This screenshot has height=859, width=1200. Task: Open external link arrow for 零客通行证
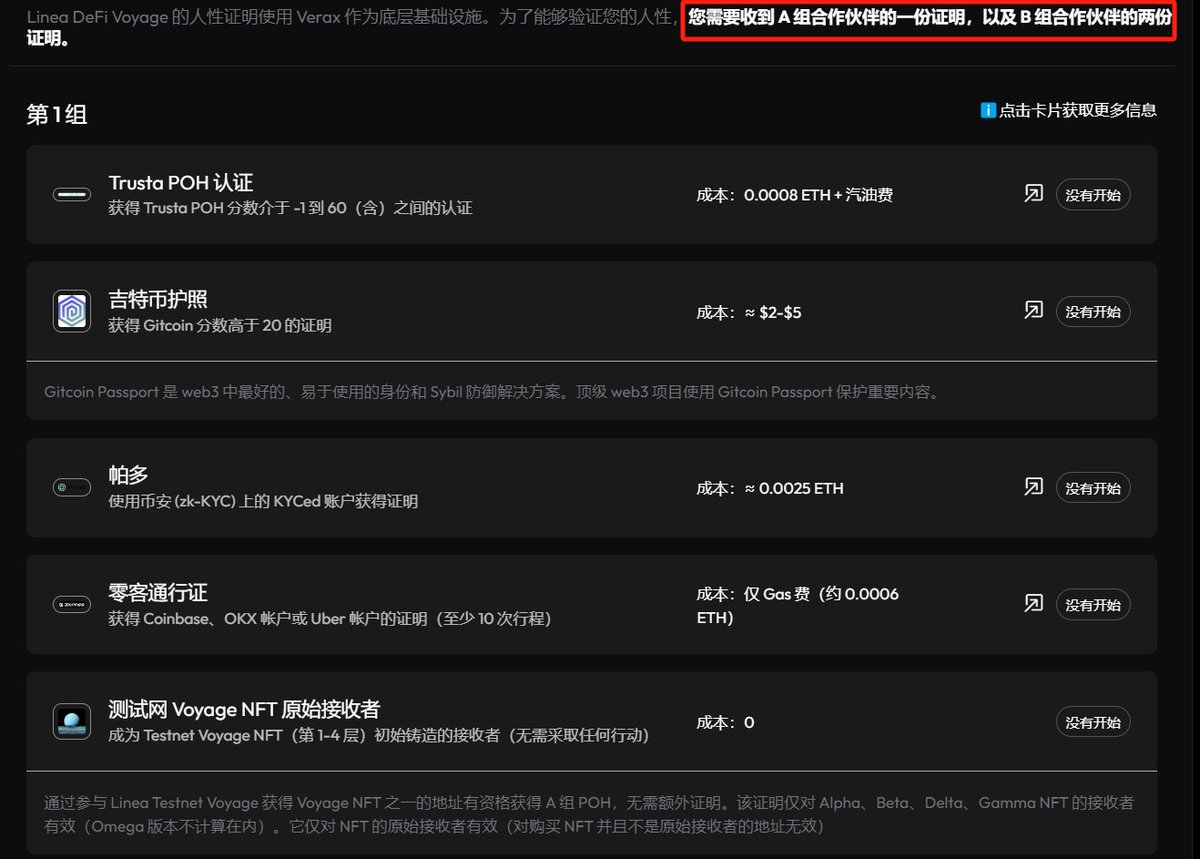coord(1034,604)
